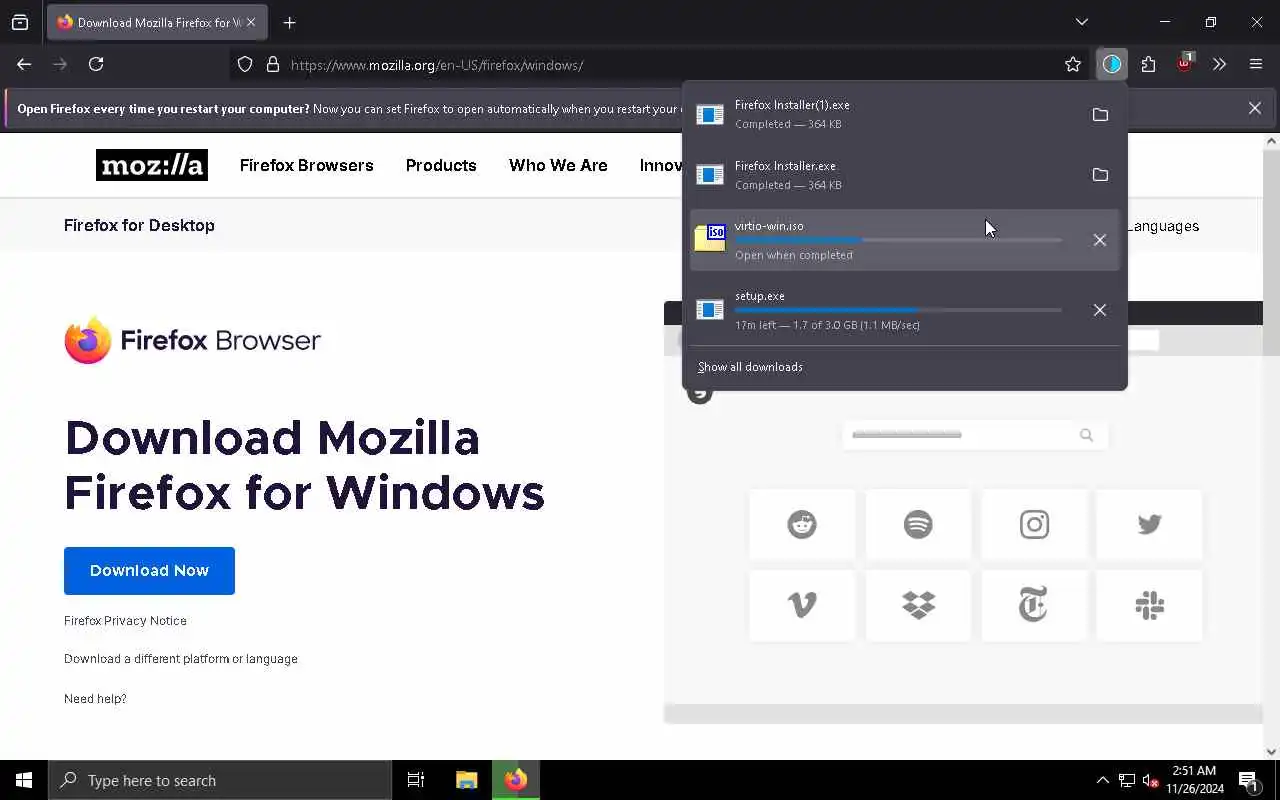Click the Reddit tile in preview
Image resolution: width=1280 pixels, height=800 pixels.
(x=802, y=524)
